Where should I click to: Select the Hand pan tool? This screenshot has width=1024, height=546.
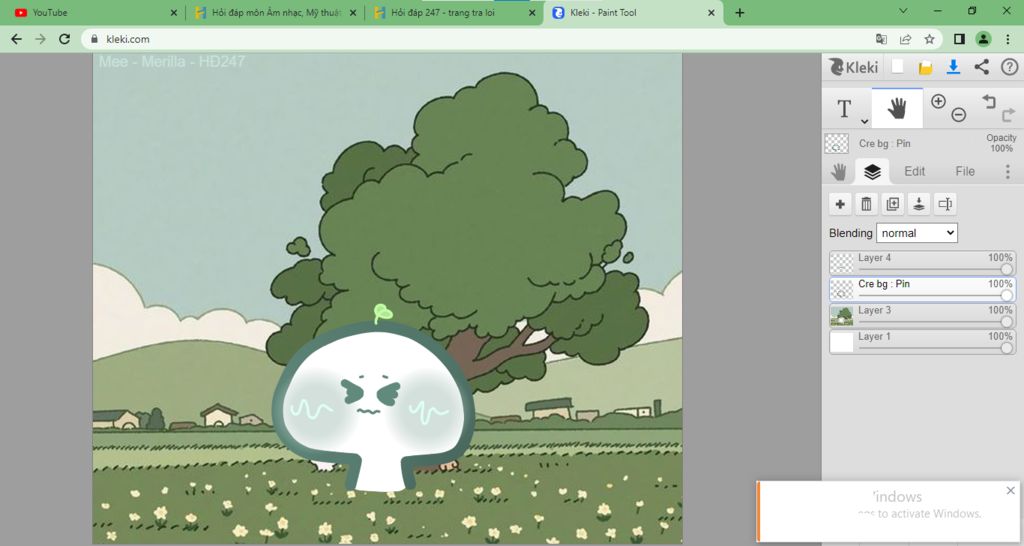click(897, 108)
